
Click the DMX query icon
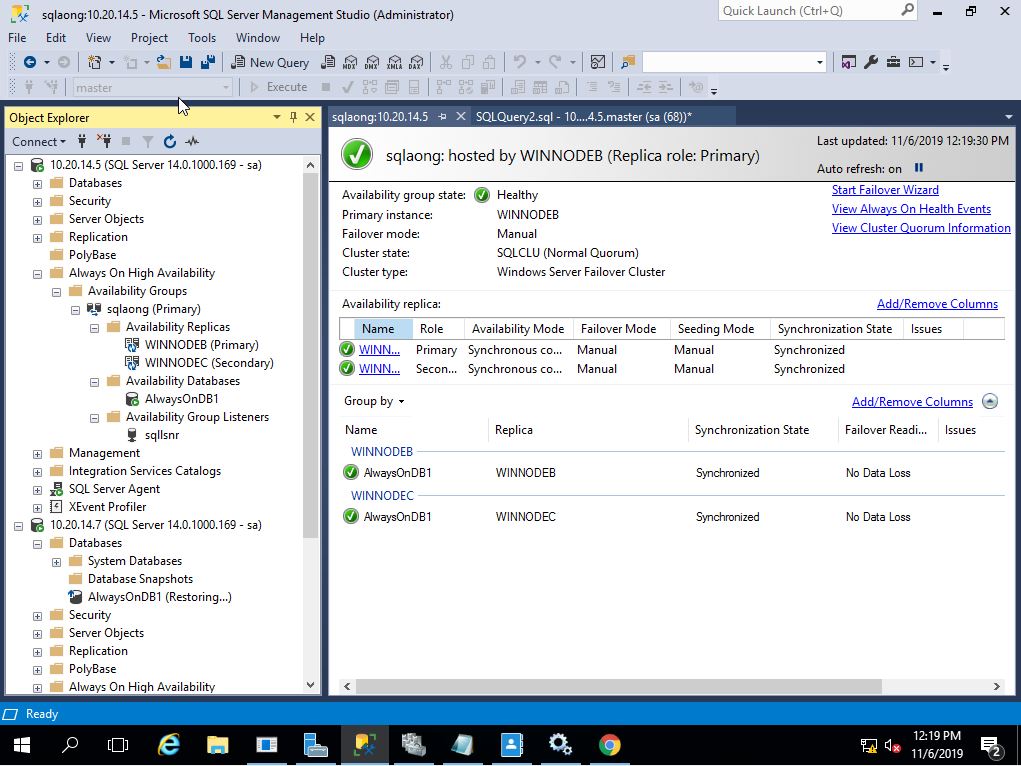click(x=372, y=62)
